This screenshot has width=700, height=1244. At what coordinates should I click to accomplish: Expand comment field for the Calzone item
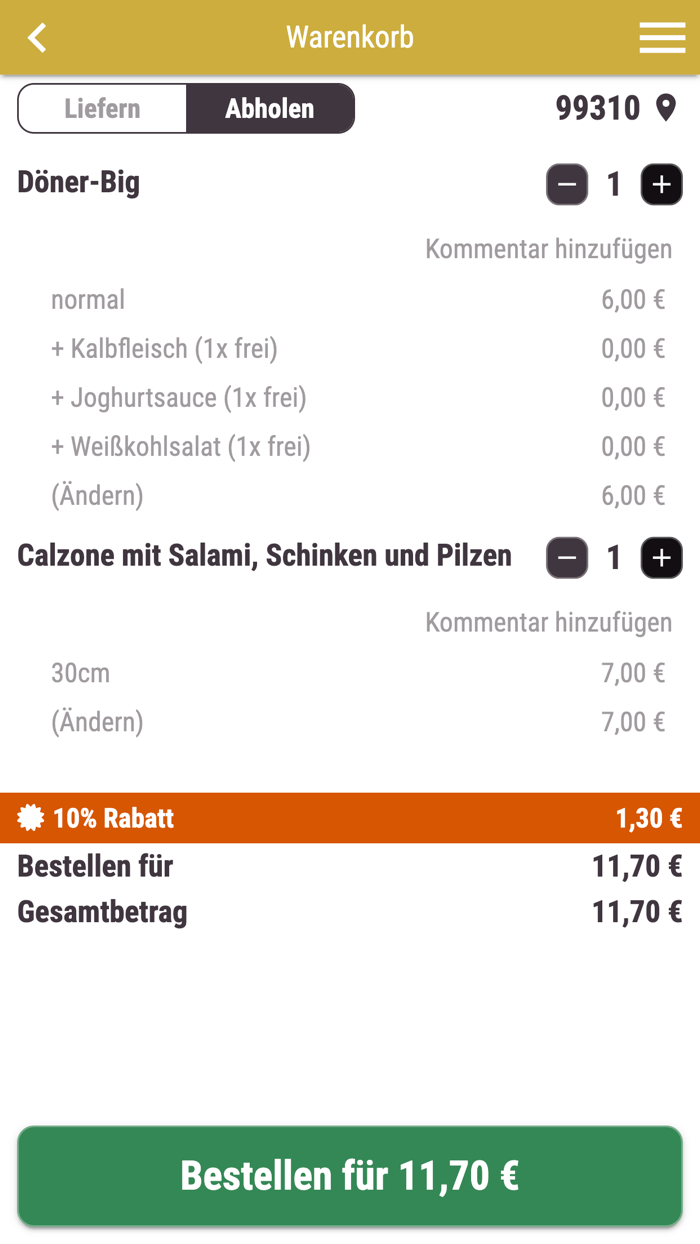[549, 622]
